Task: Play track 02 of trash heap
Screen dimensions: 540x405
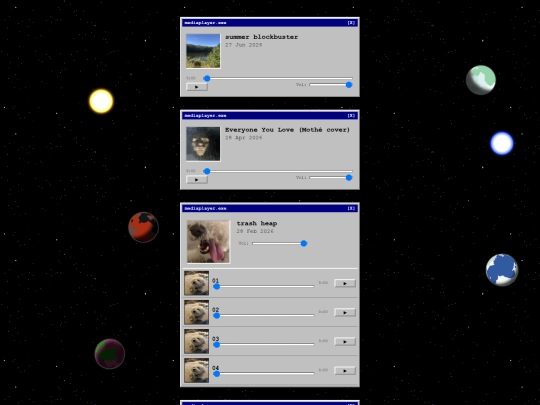Action: [x=345, y=312]
